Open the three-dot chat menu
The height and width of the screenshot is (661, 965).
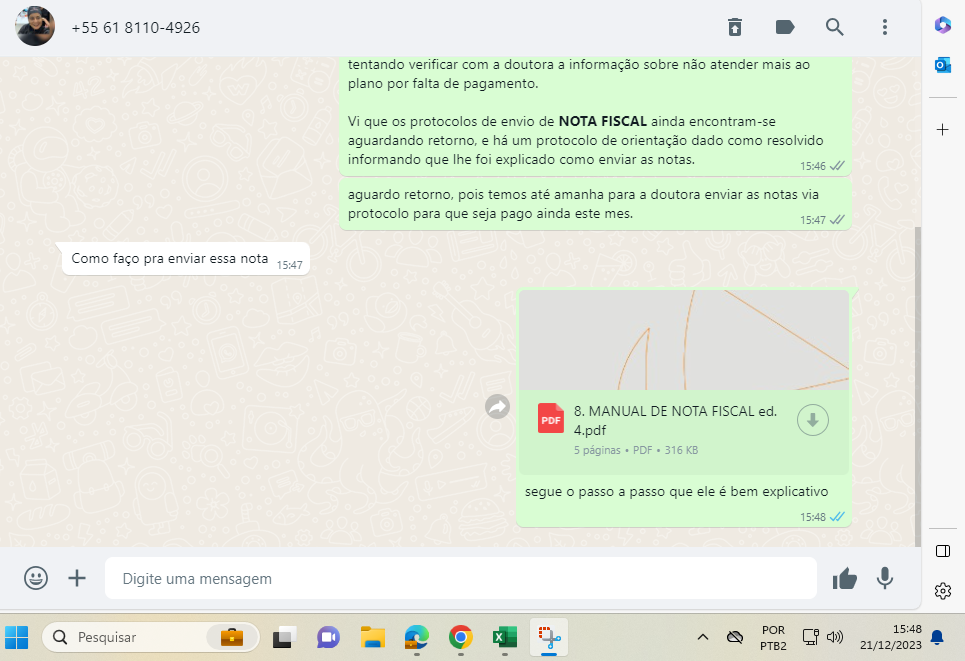point(884,27)
